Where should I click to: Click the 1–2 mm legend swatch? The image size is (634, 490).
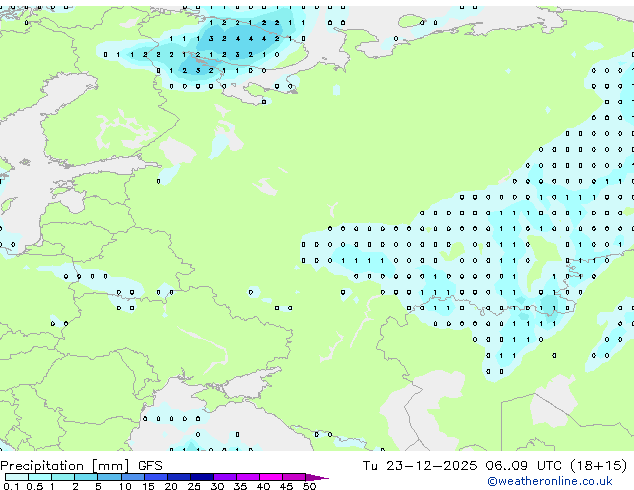point(63,477)
